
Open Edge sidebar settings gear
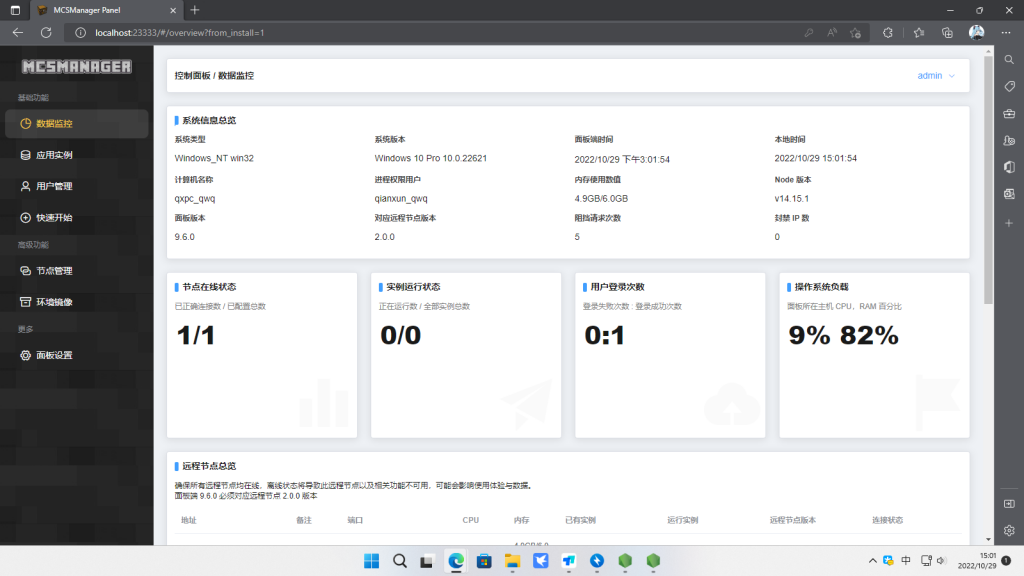tap(1009, 530)
